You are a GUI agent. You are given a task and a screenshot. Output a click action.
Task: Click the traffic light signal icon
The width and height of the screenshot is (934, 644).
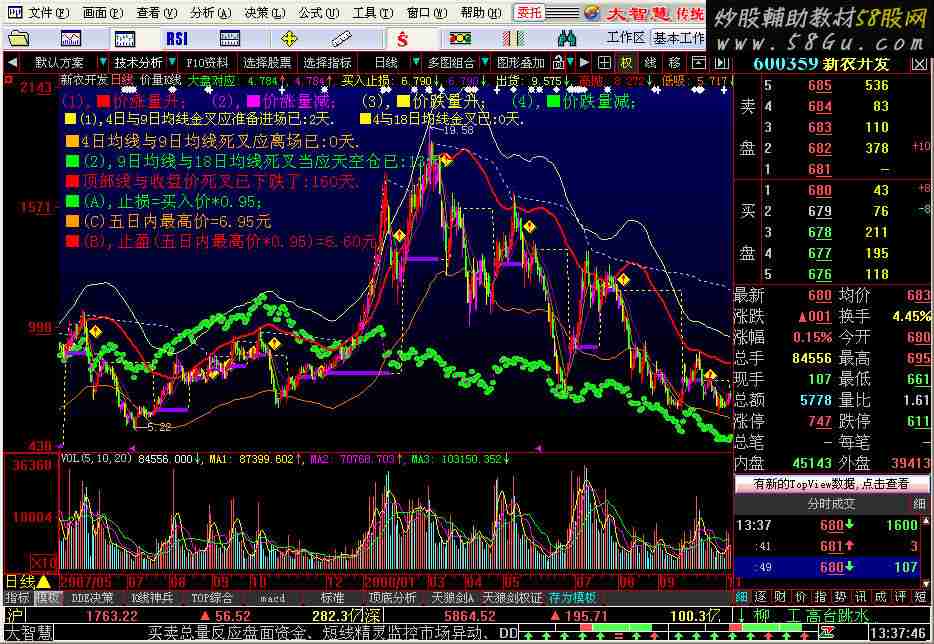click(x=460, y=39)
